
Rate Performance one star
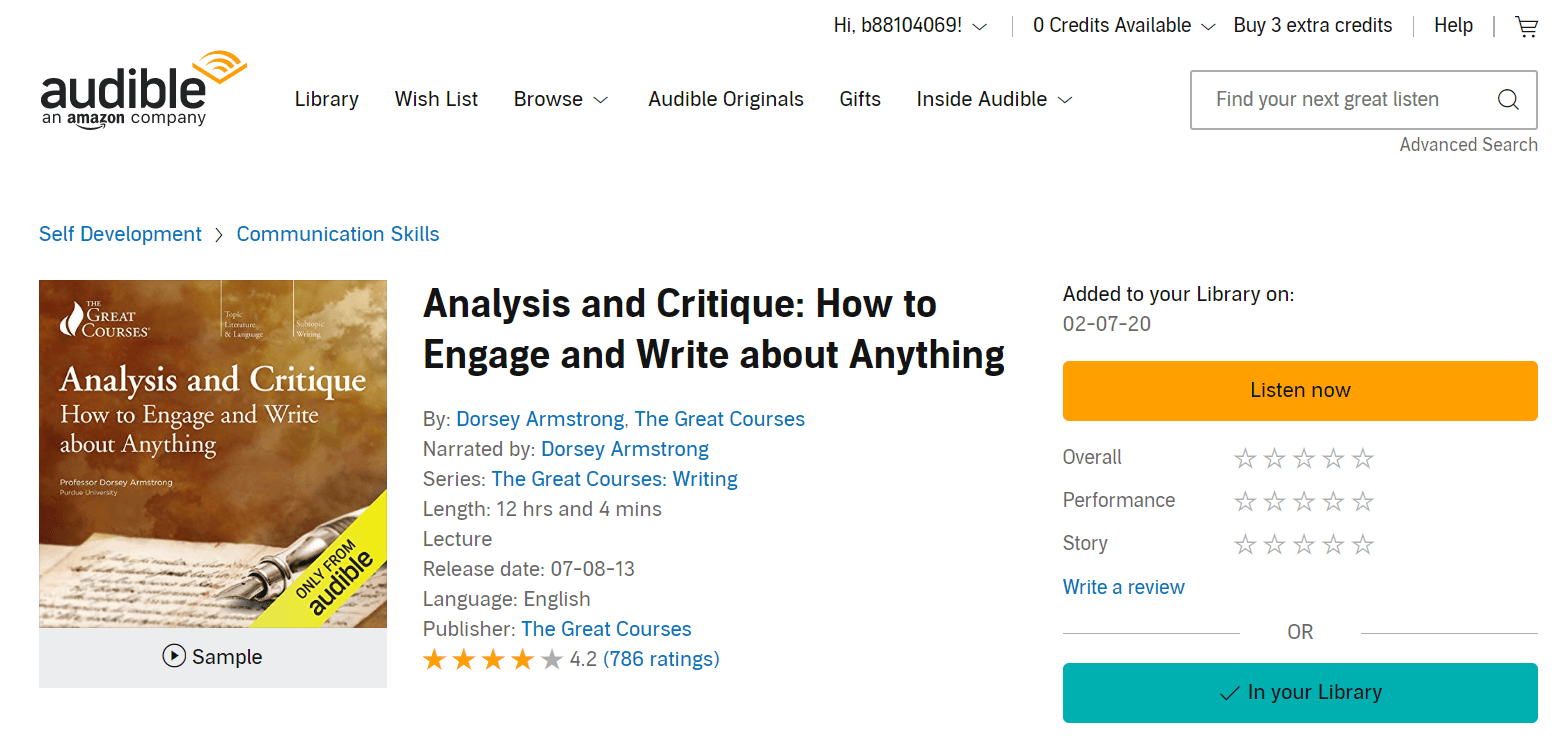1245,501
